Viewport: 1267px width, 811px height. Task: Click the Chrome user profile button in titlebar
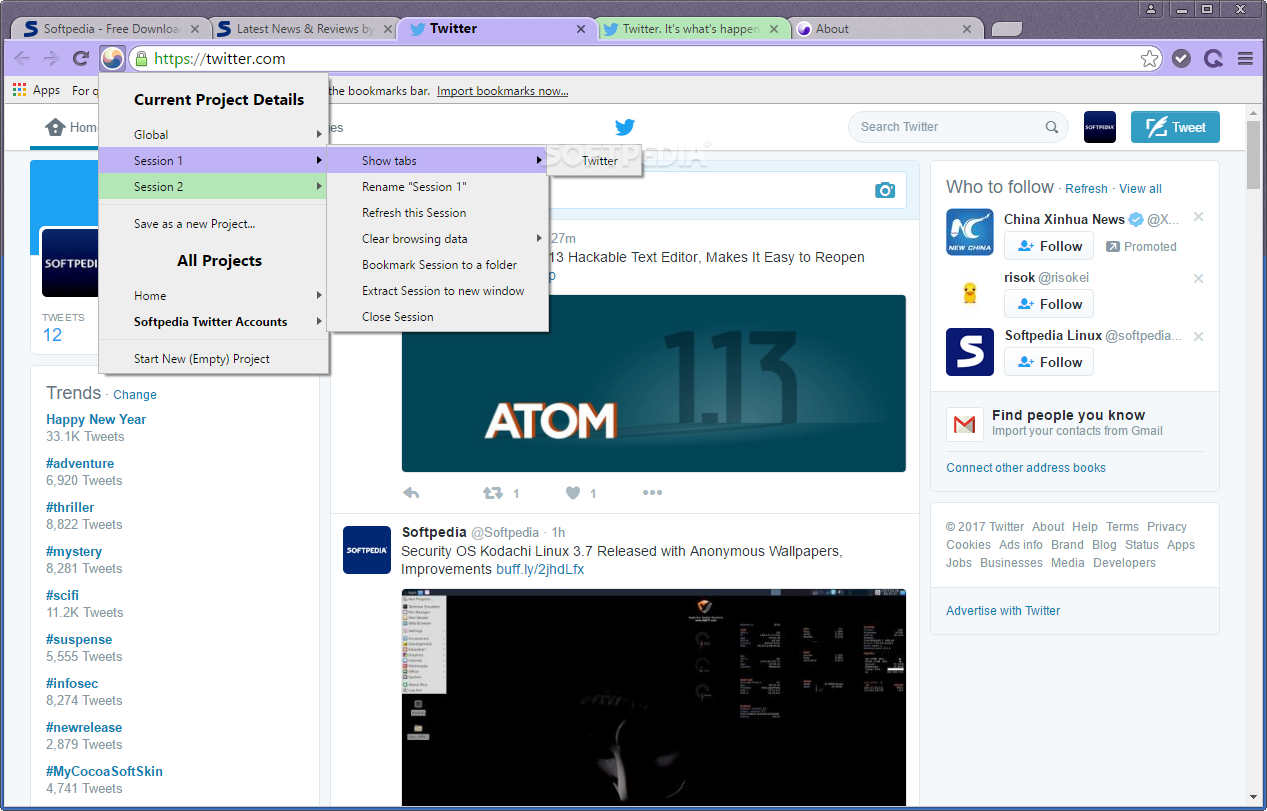click(x=1151, y=9)
